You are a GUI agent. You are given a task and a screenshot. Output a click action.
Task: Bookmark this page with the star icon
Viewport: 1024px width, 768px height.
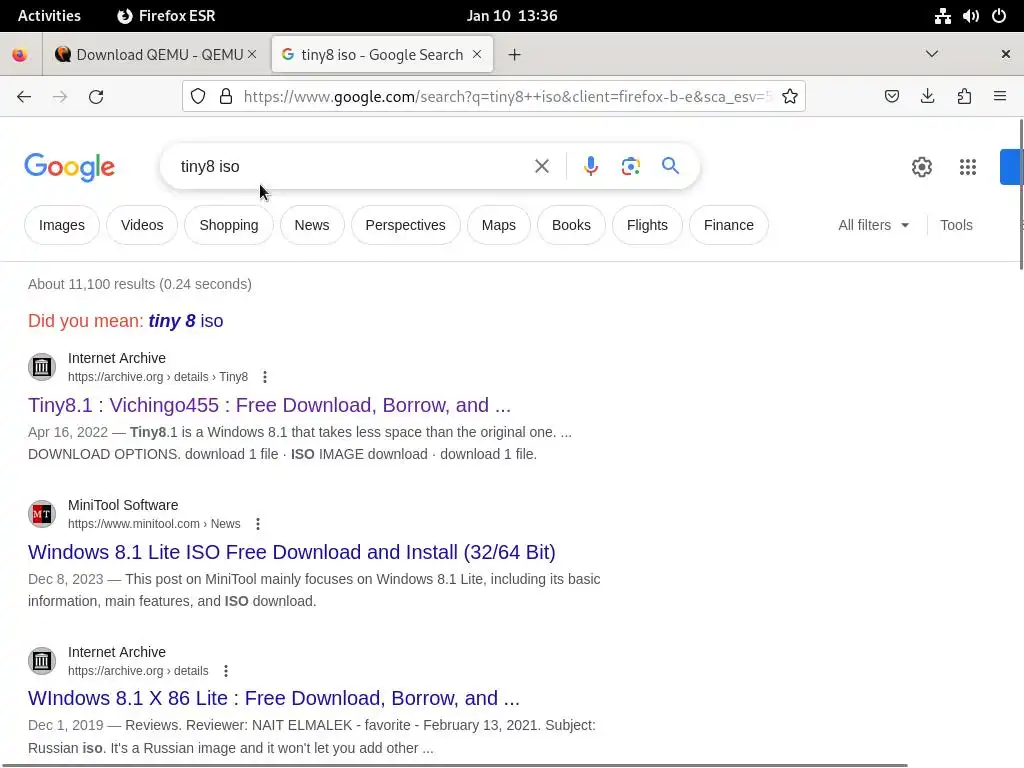coord(790,97)
